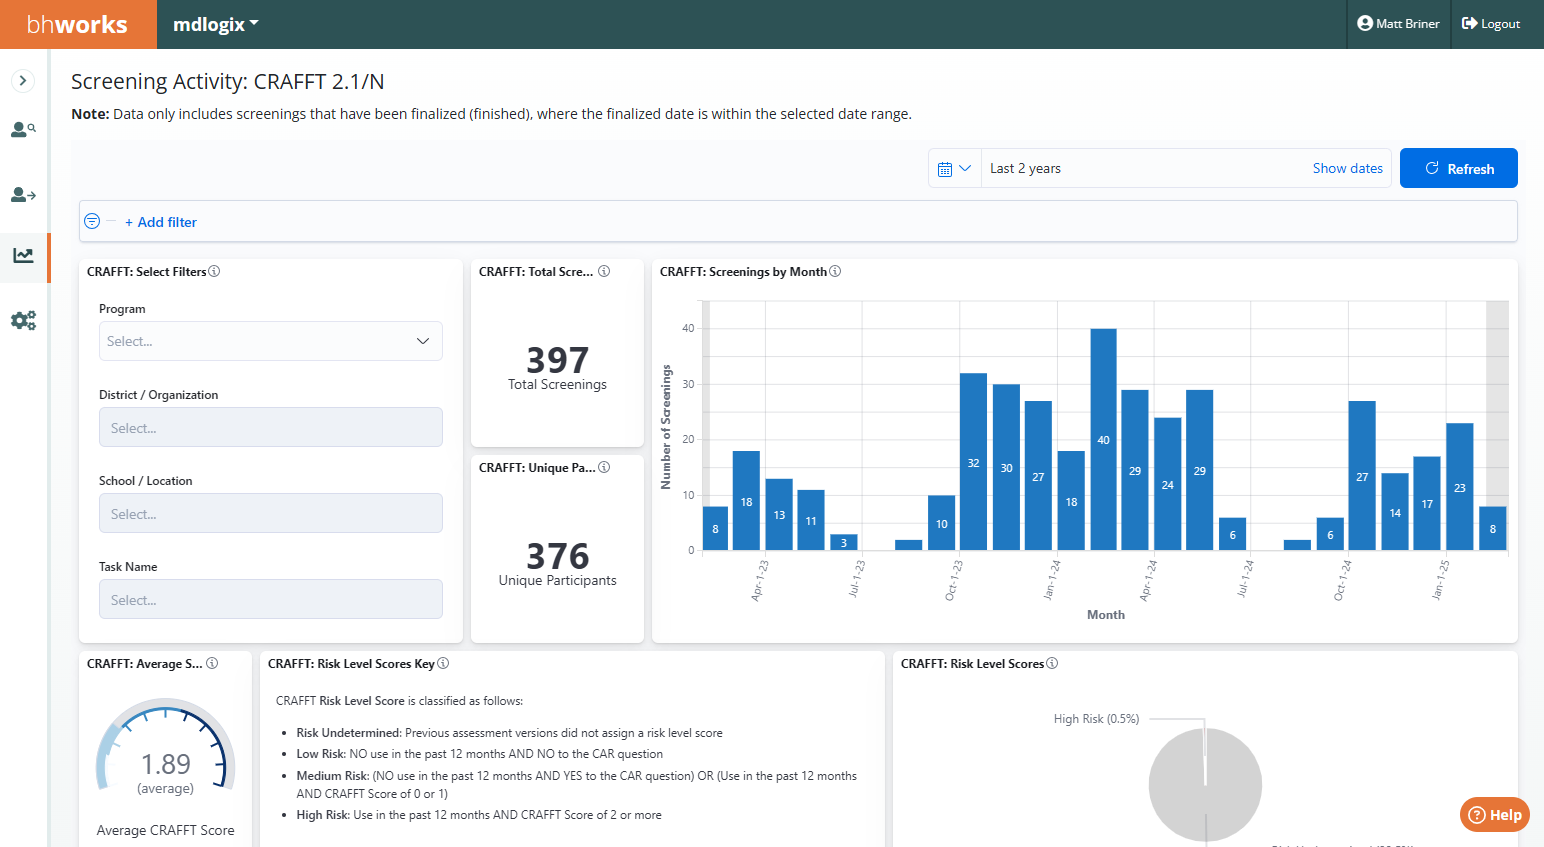Show info for CRAFFT Total Screenings panel

tap(604, 271)
